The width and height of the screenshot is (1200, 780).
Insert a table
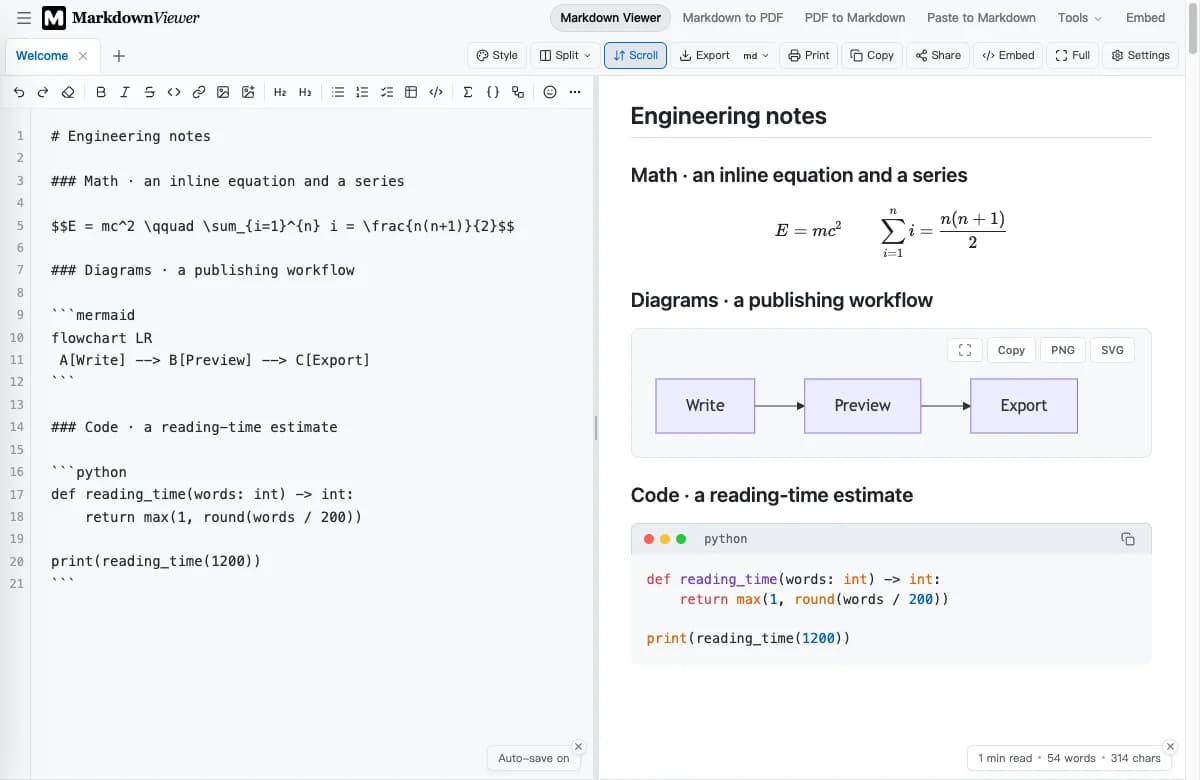tap(411, 92)
